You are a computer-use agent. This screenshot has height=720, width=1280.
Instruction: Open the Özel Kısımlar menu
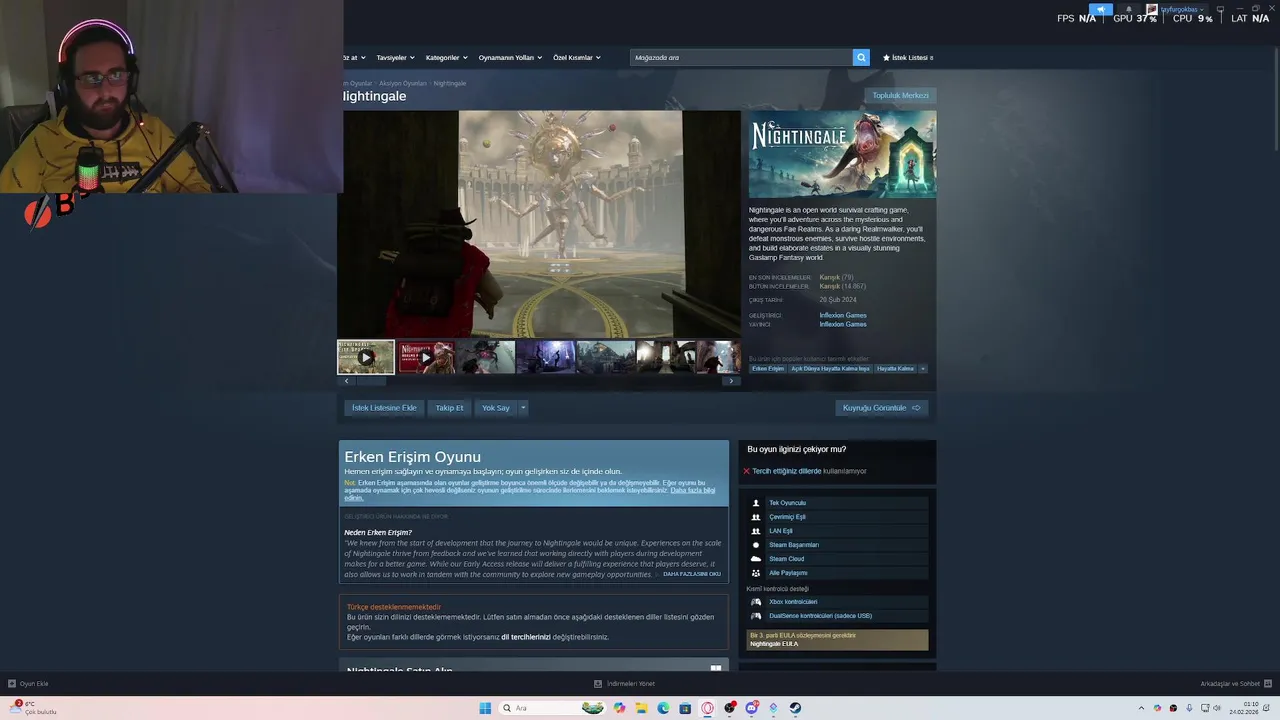tap(577, 58)
